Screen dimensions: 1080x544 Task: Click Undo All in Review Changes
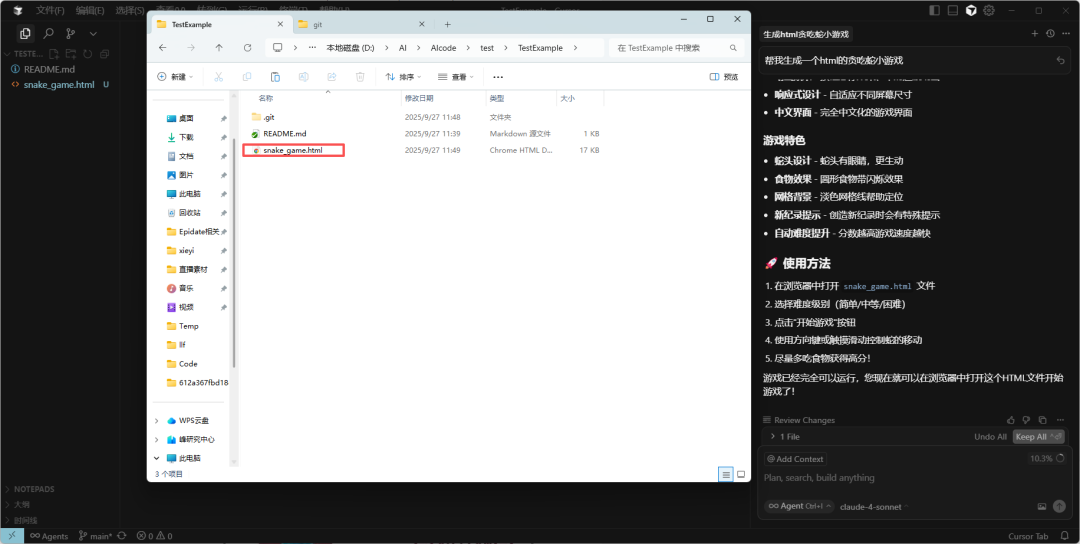click(x=989, y=437)
